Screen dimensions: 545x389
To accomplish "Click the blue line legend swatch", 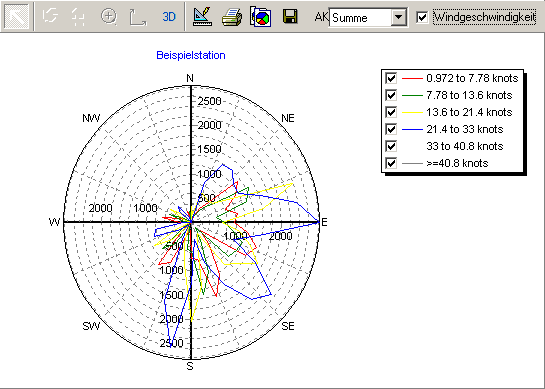I will coord(412,129).
